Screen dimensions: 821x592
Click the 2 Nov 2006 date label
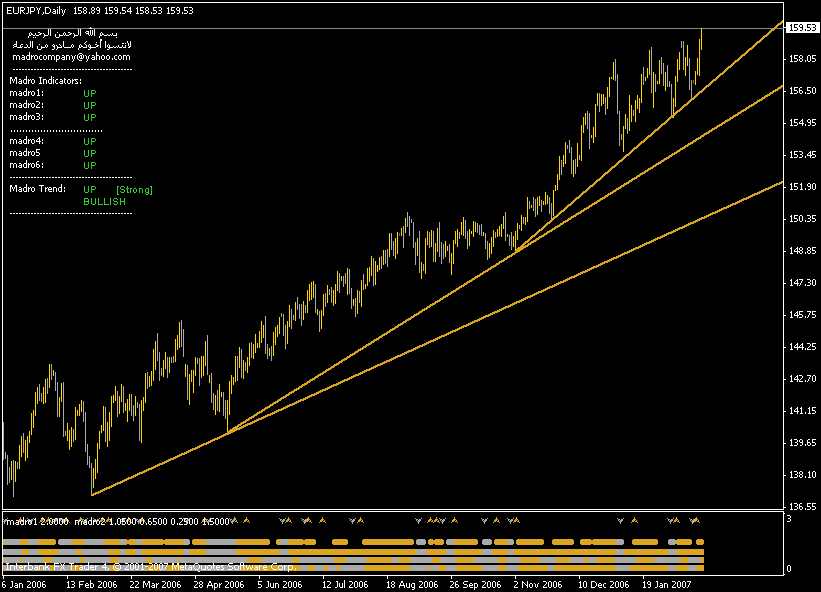(537, 584)
